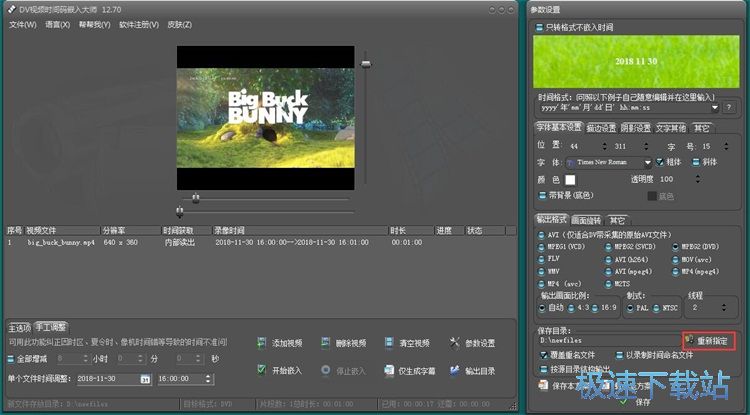This screenshot has height=415, width=750.
Task: Start embedding with 开始嵌入 button
Action: 280,371
